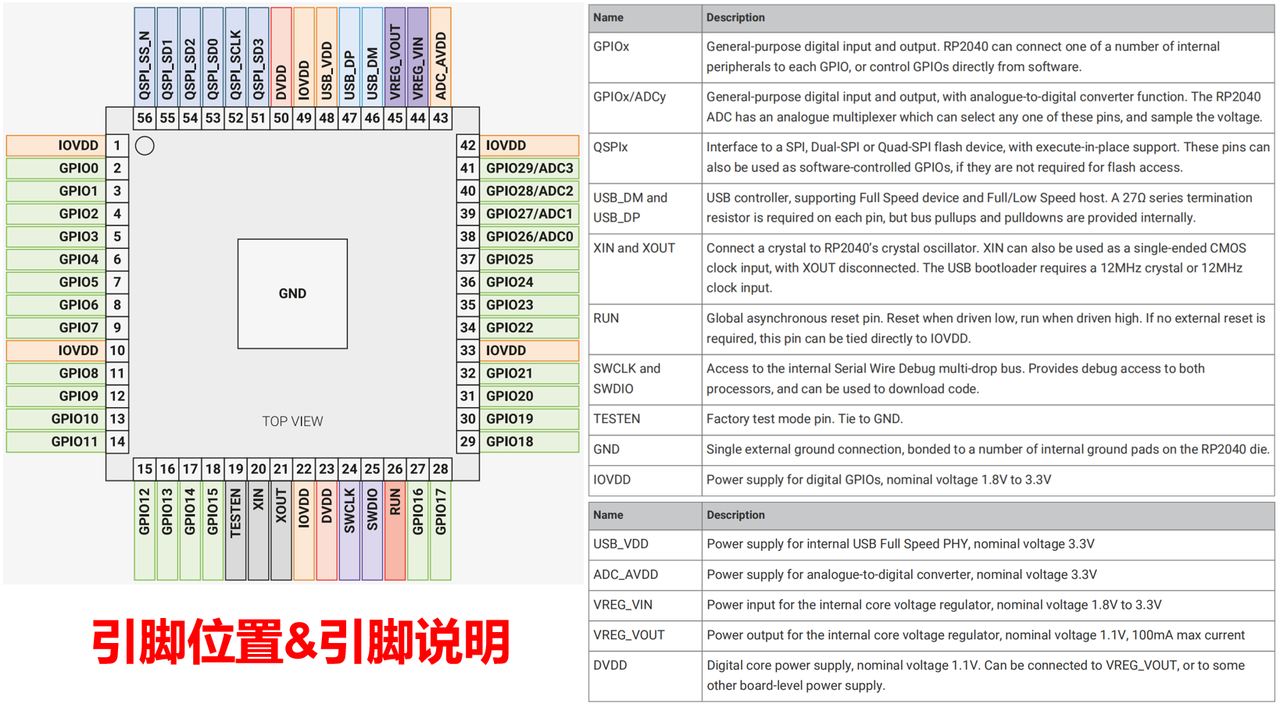Screen dimensions: 1280x707
Task: Select the SWCLK pin label on the diagram
Action: click(x=350, y=530)
